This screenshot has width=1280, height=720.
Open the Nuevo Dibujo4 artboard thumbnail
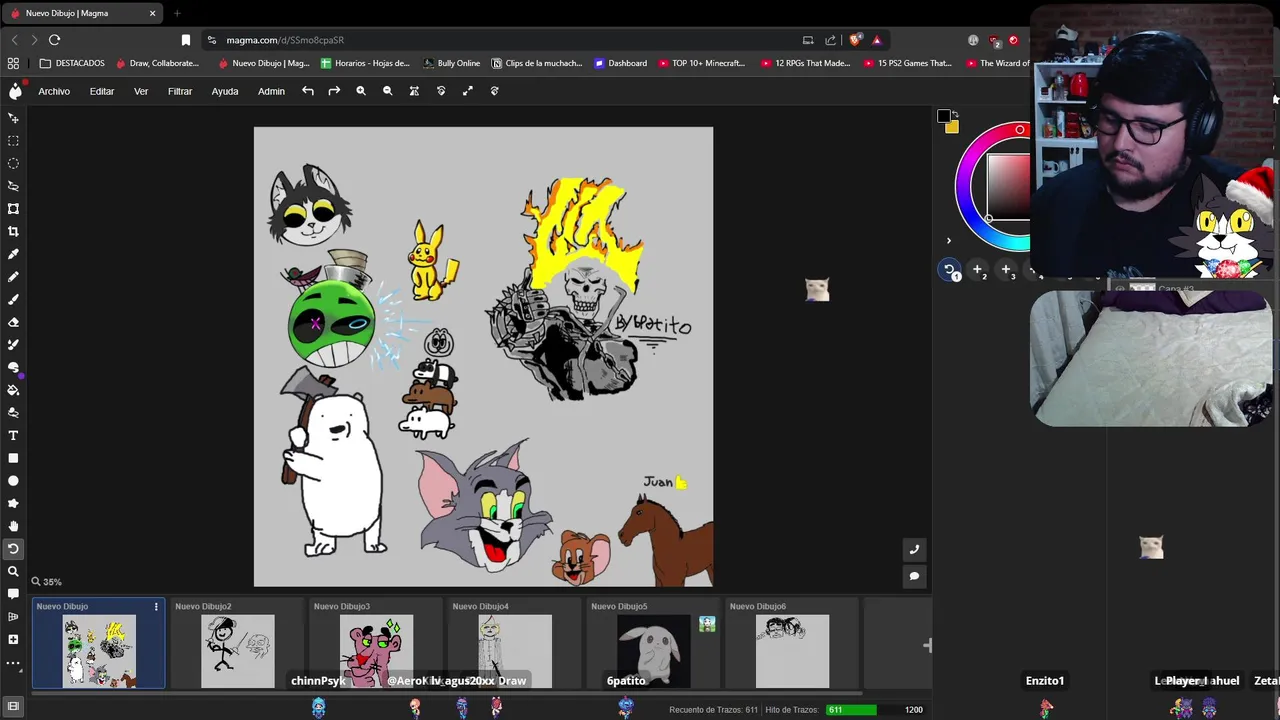[x=515, y=652]
